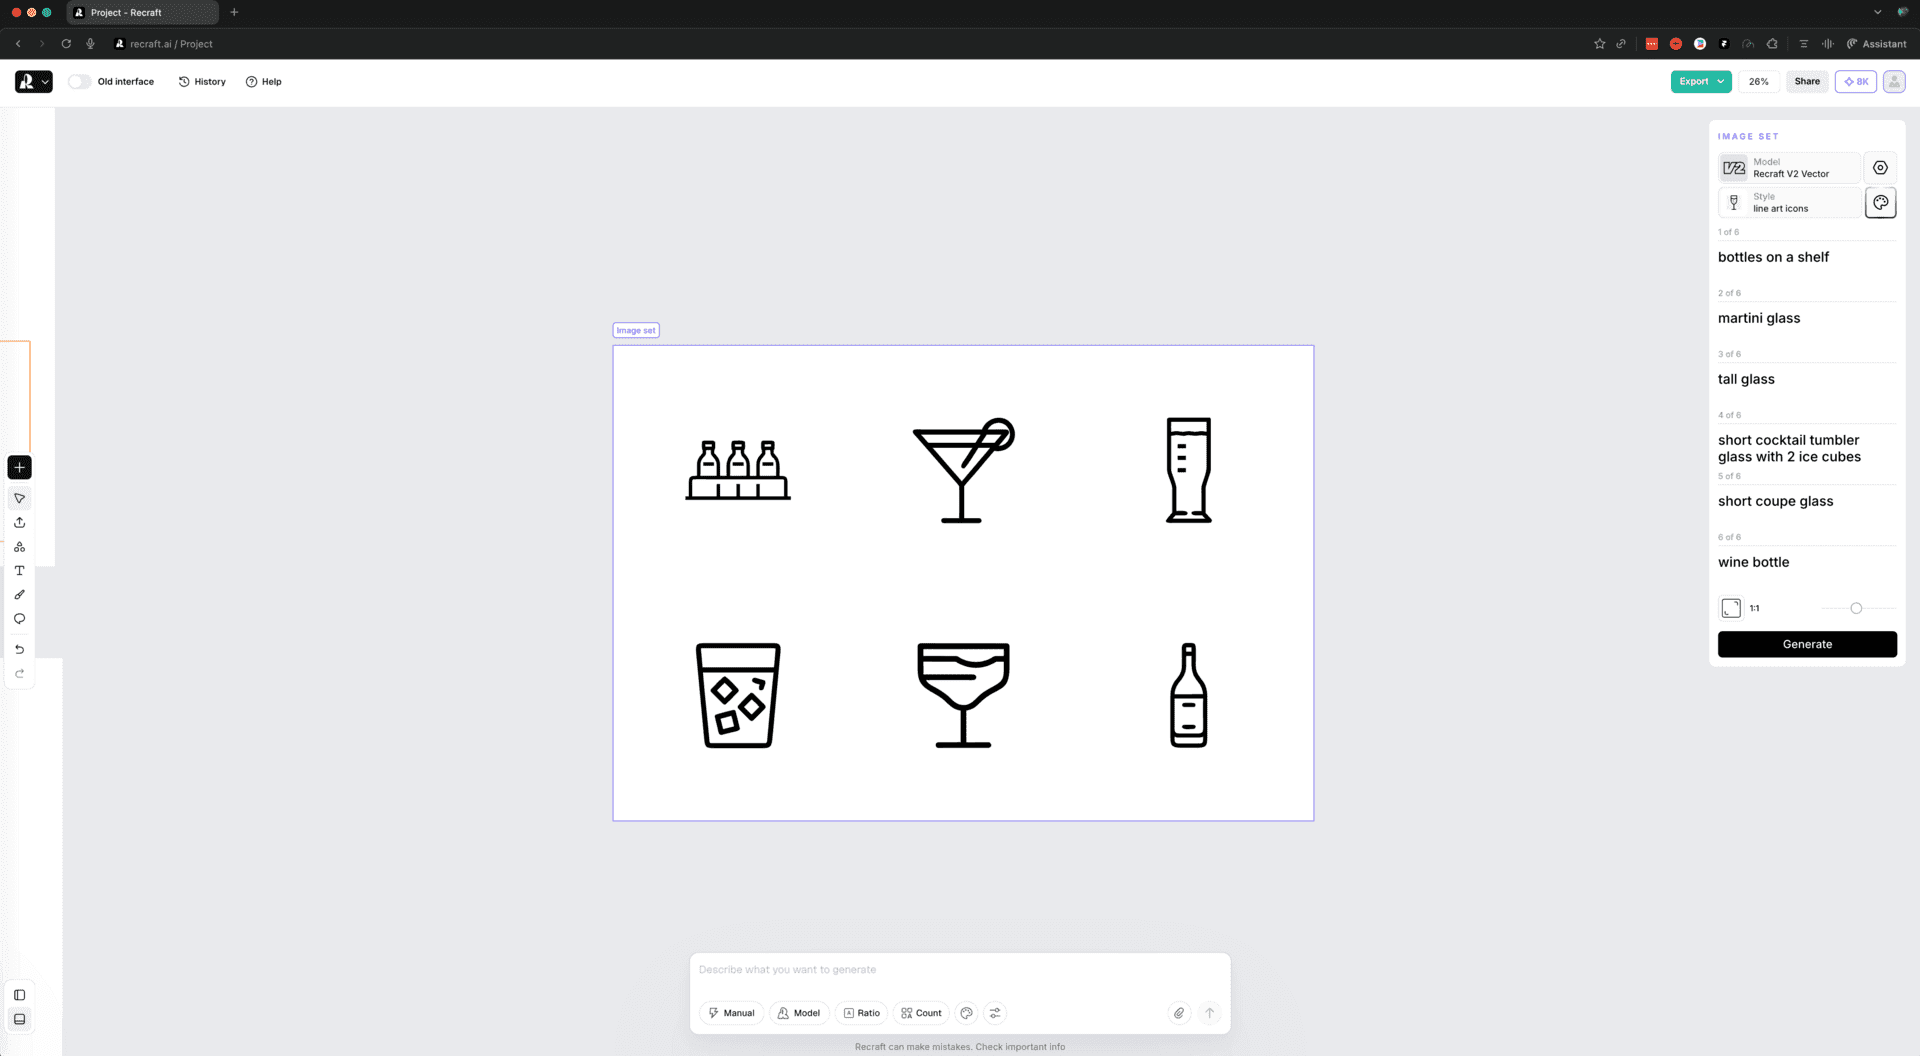Select the brush tool in left toolbar
Viewport: 1920px width, 1056px height.
[x=19, y=595]
